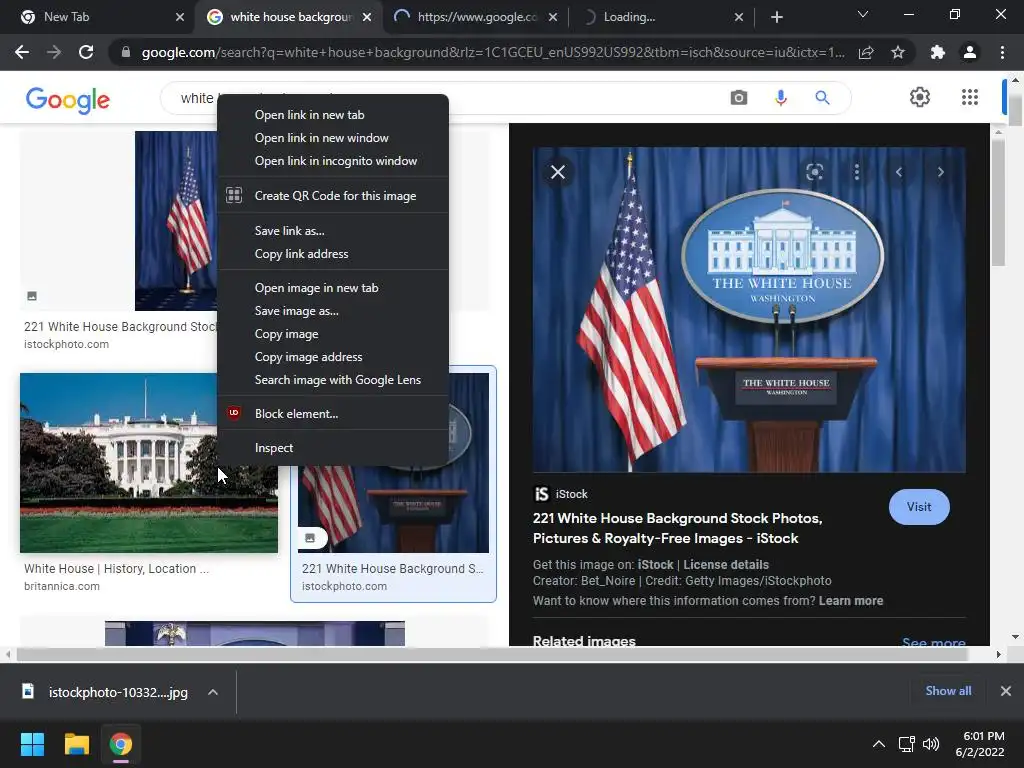Click the Google Lens icon on preview image
The width and height of the screenshot is (1024, 768).
814,172
